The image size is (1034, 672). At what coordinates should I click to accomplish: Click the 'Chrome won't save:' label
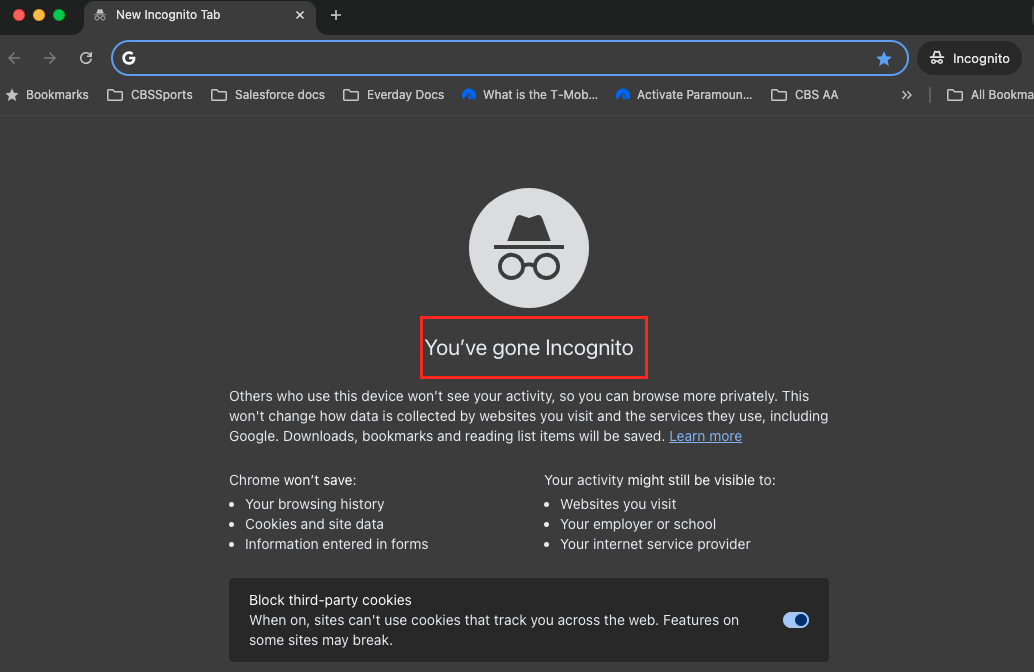pyautogui.click(x=292, y=480)
